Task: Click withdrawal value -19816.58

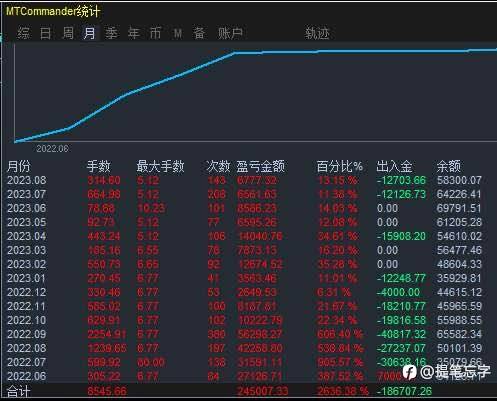Action: pyautogui.click(x=401, y=320)
